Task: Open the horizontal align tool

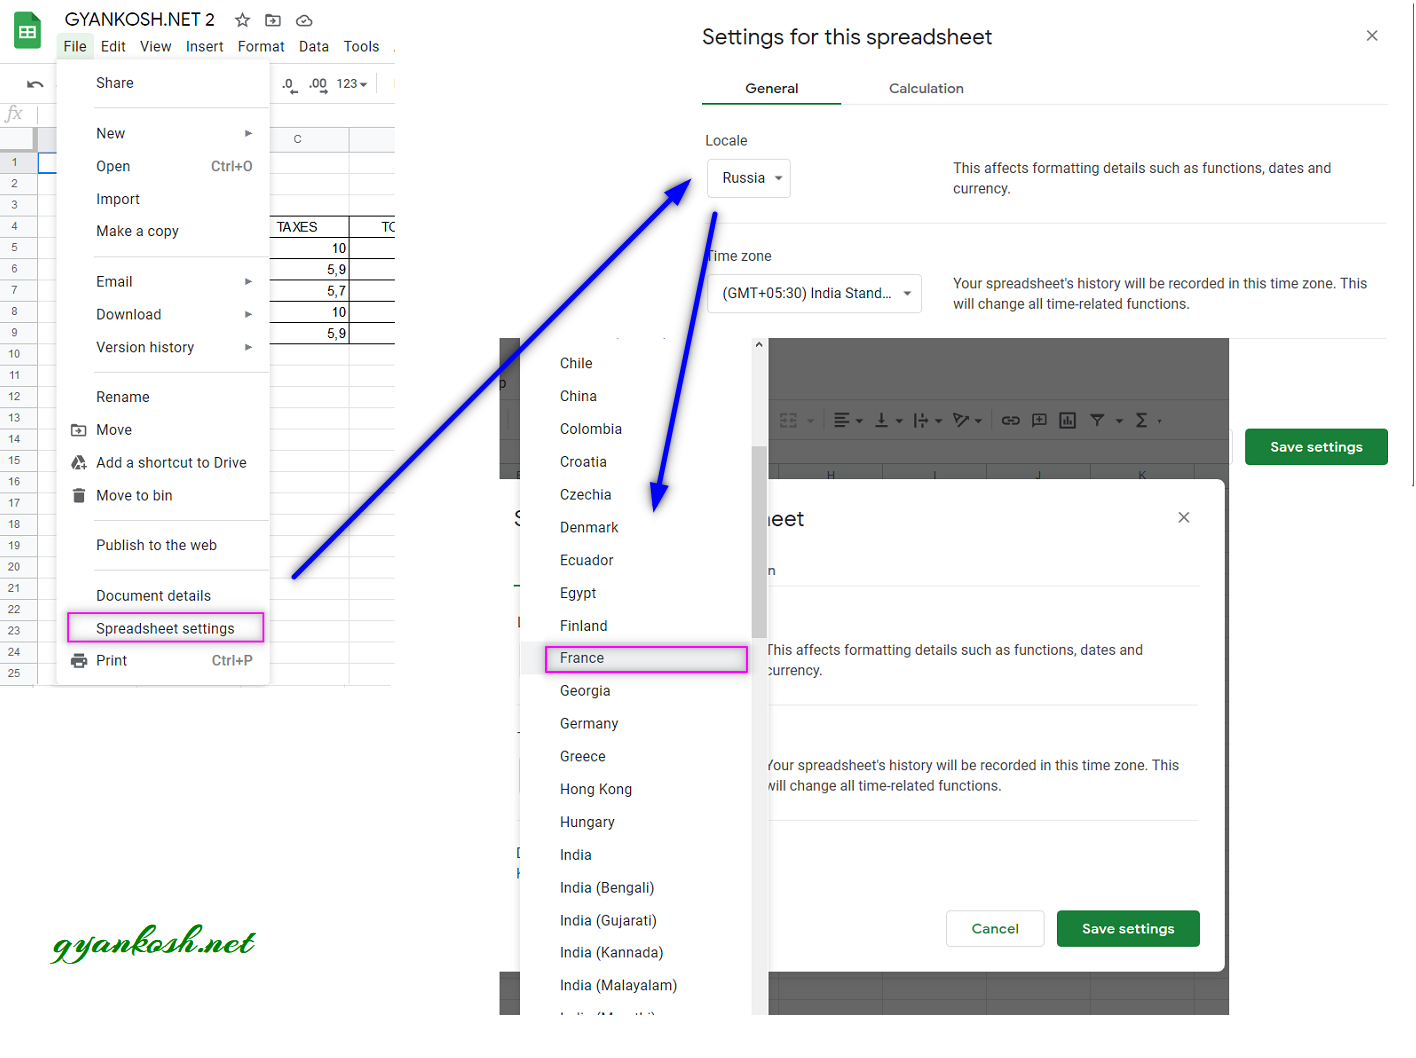Action: click(x=848, y=420)
